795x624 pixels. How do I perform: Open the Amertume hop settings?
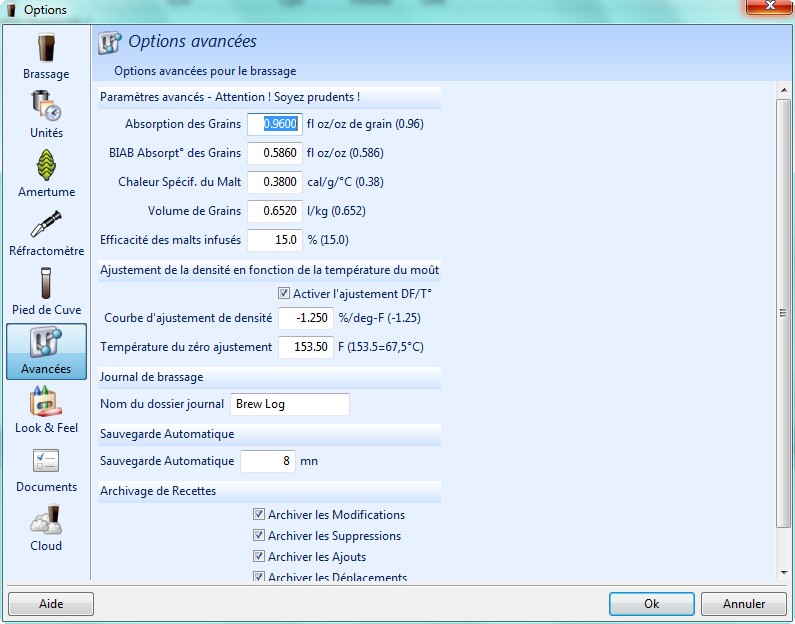point(46,173)
